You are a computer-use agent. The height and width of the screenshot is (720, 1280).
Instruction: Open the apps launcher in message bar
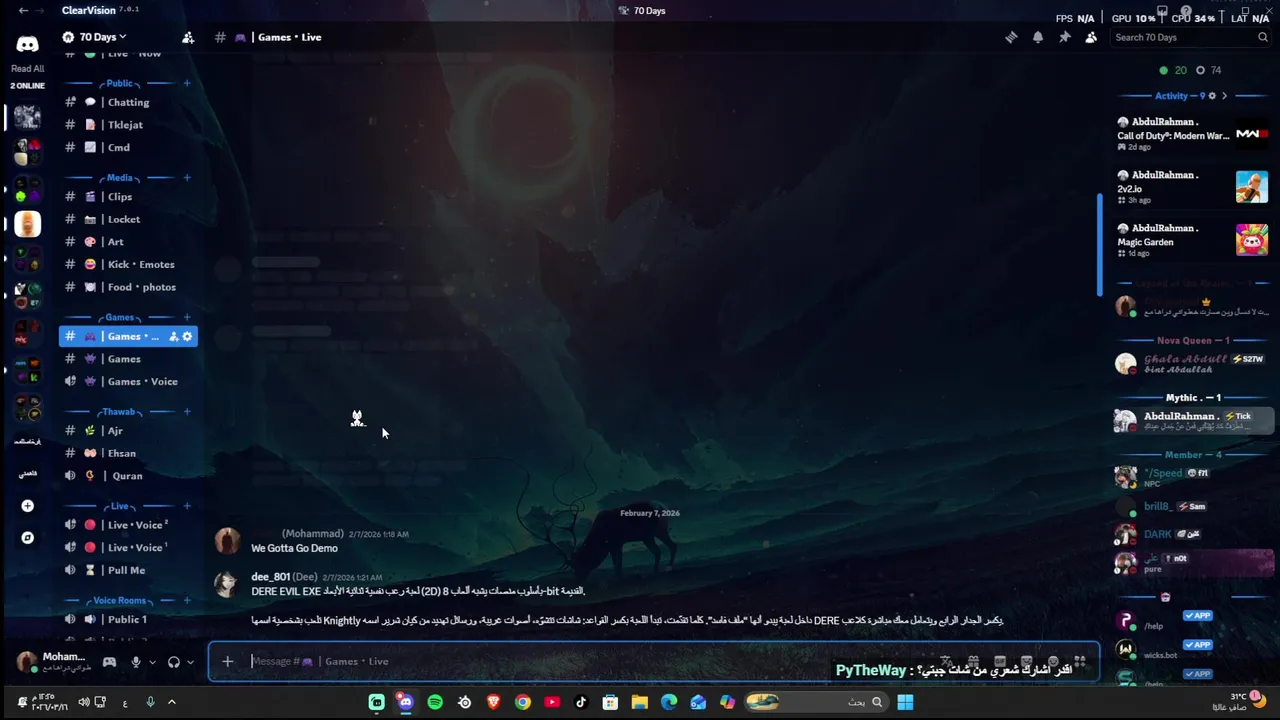[x=1080, y=661]
